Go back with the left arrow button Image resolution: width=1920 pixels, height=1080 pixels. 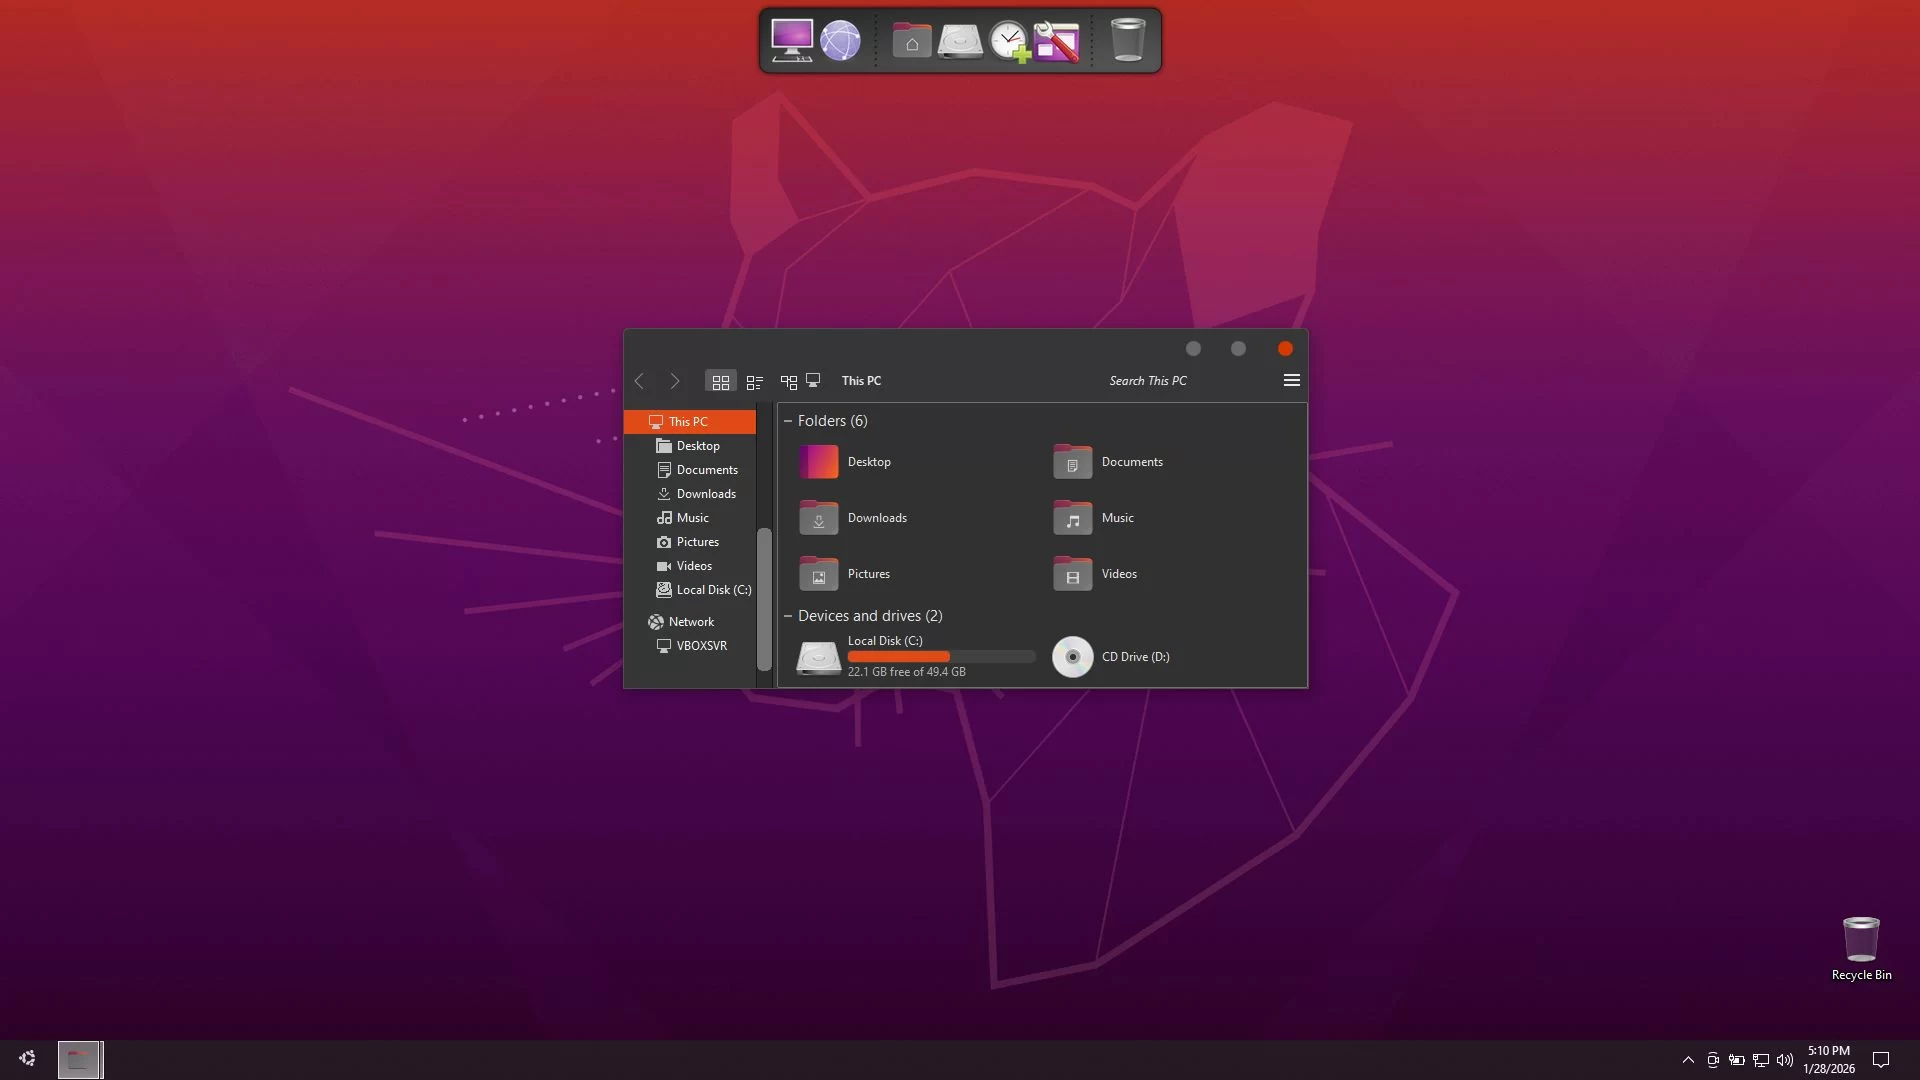point(640,381)
